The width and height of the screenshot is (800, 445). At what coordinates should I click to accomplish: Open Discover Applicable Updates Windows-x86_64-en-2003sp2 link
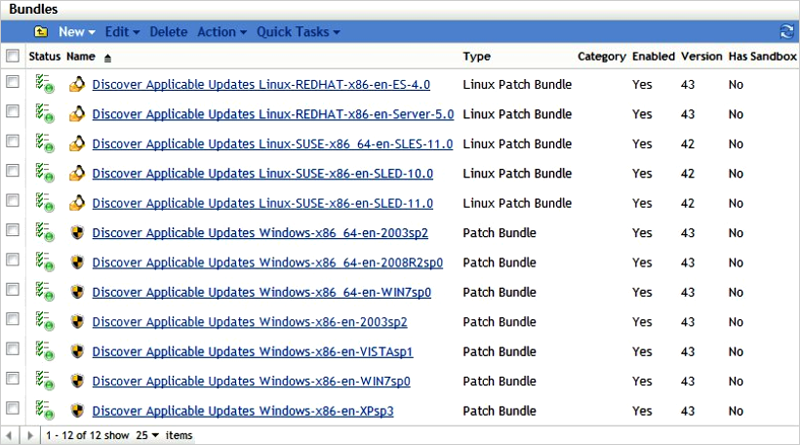coord(260,233)
